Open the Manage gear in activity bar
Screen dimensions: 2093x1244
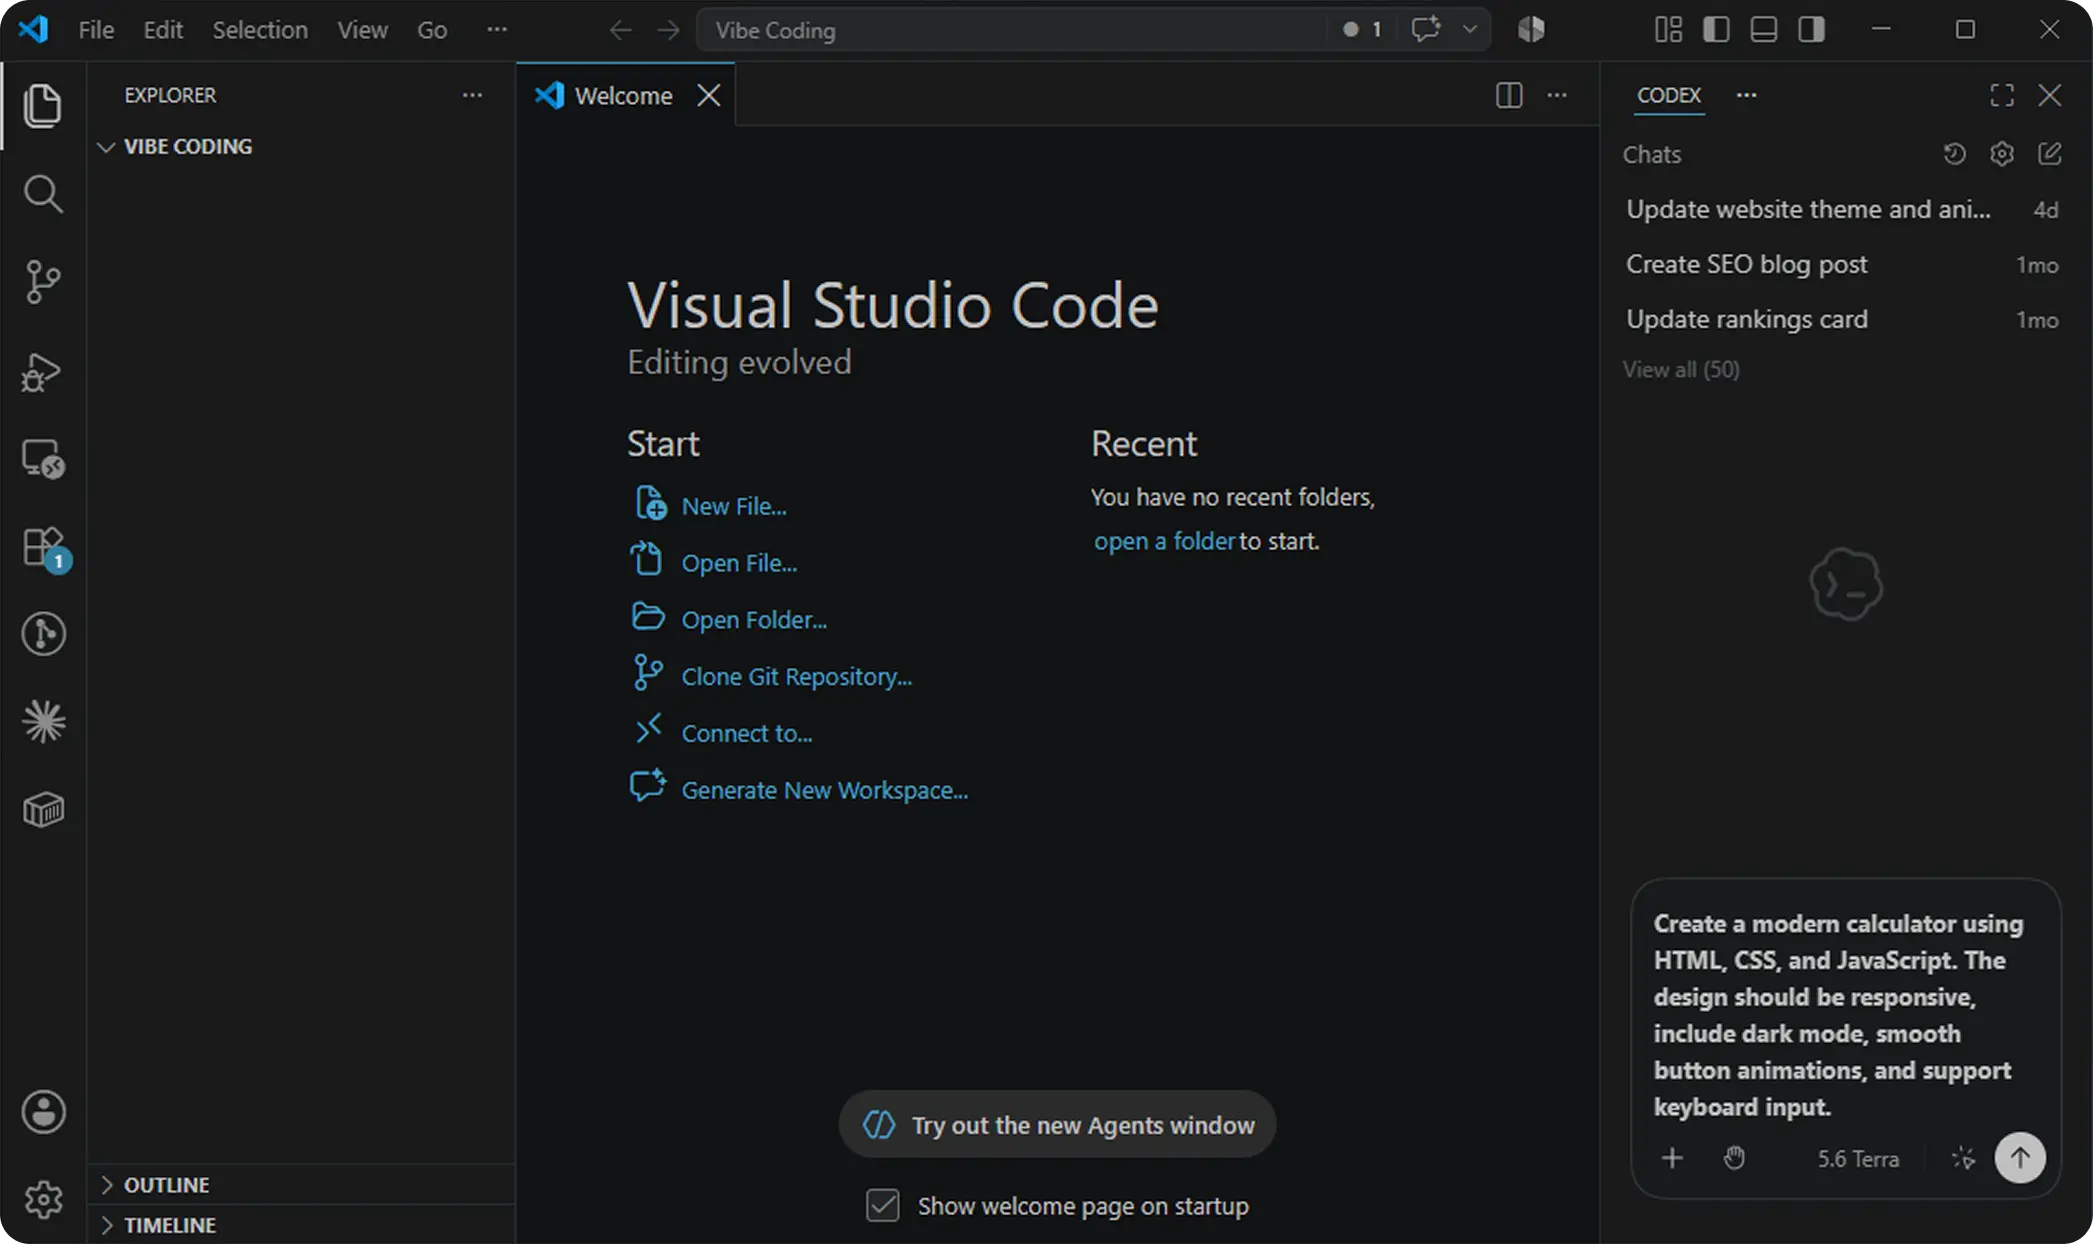[43, 1199]
